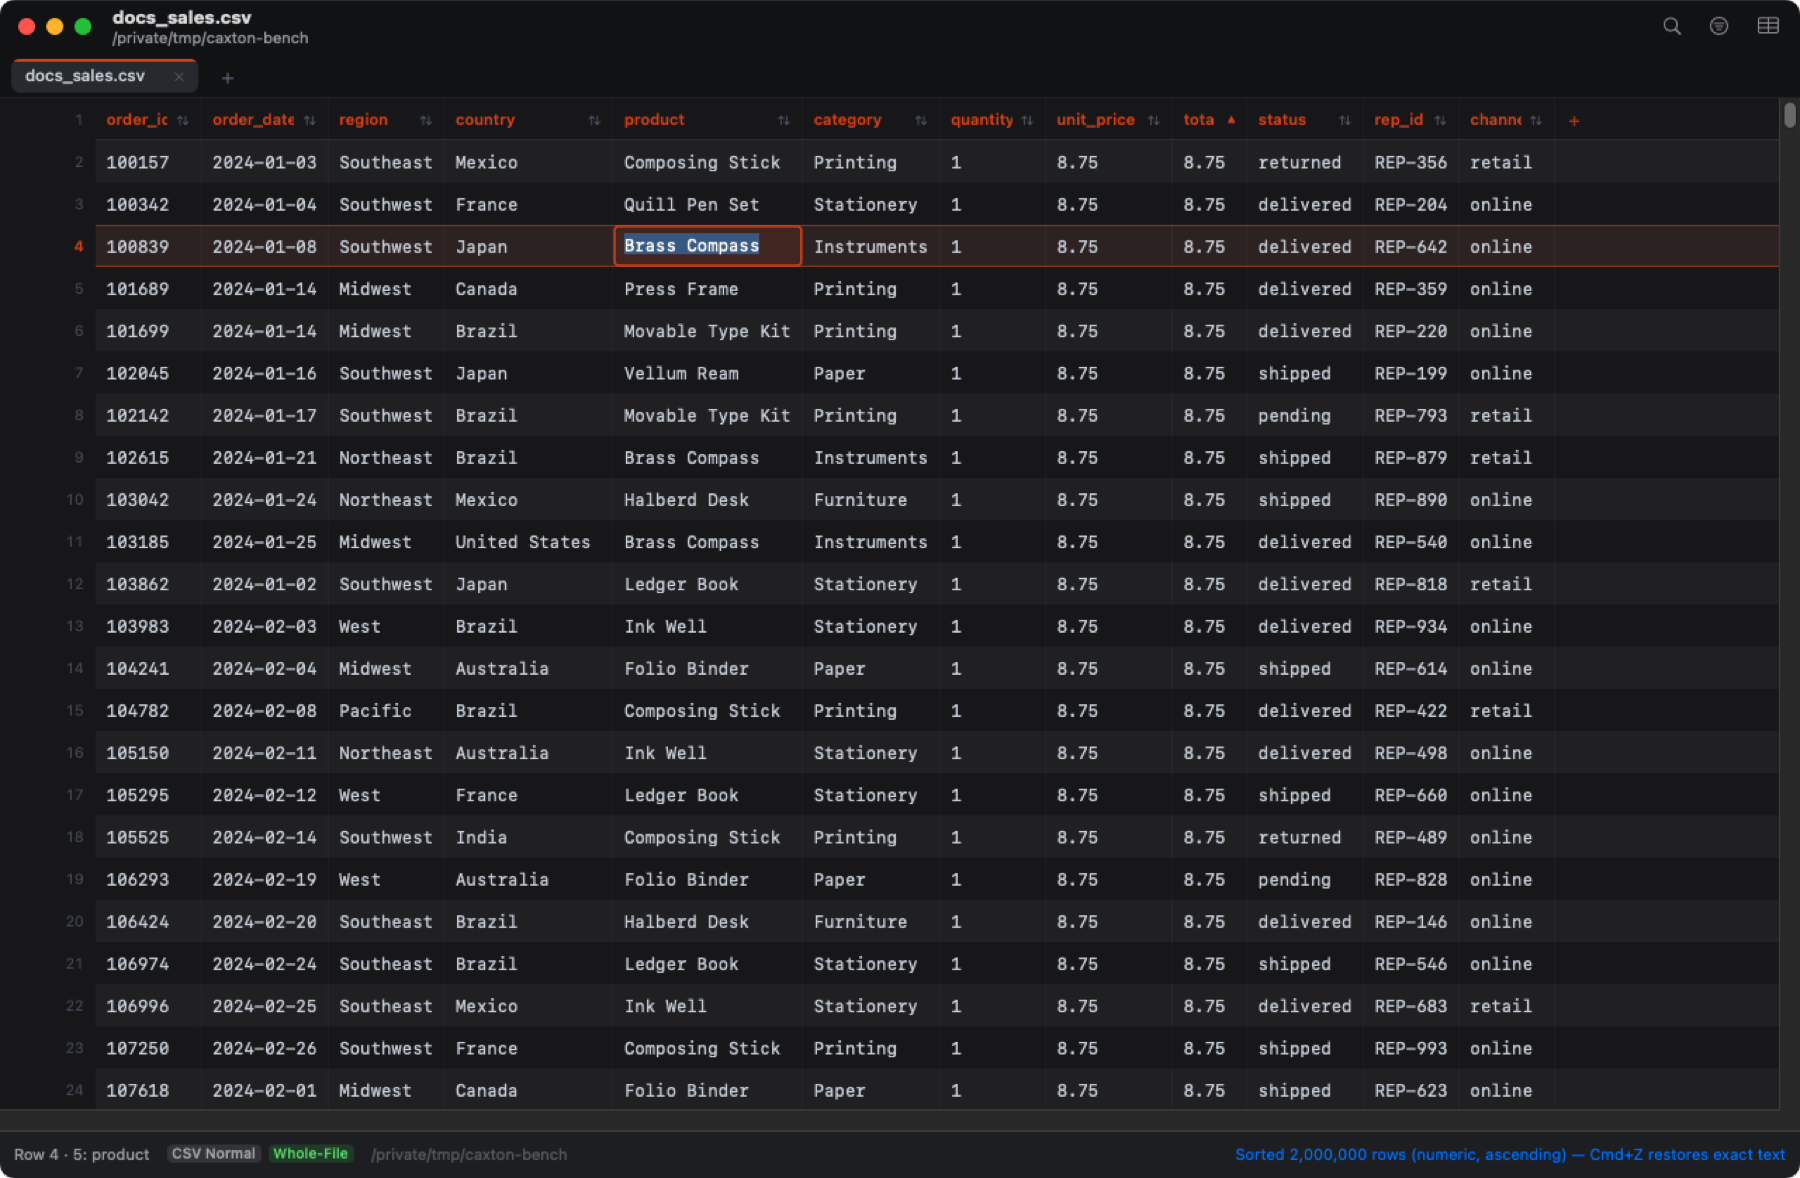Select the 2024-01-21 date cell
The image size is (1800, 1178).
[265, 458]
